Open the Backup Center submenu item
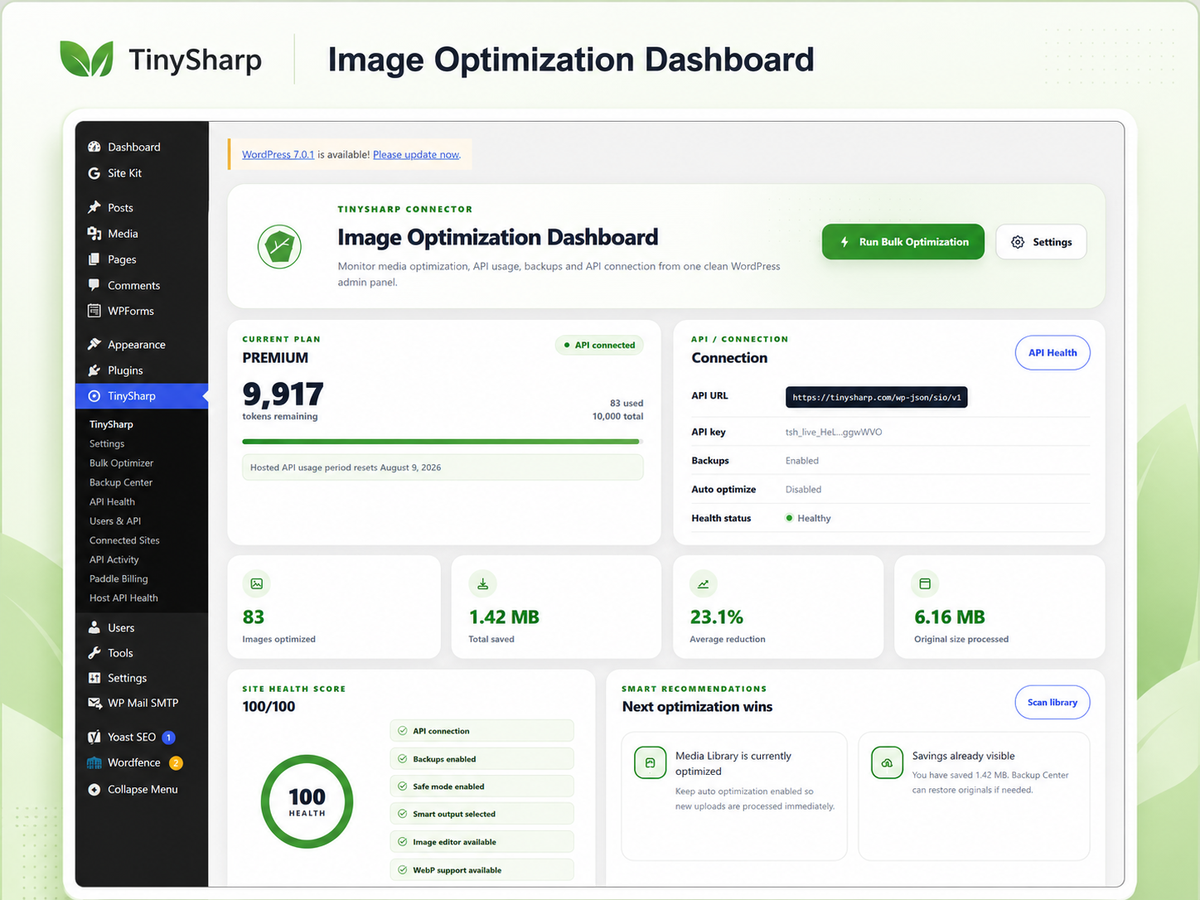Viewport: 1200px width, 900px height. pos(121,482)
